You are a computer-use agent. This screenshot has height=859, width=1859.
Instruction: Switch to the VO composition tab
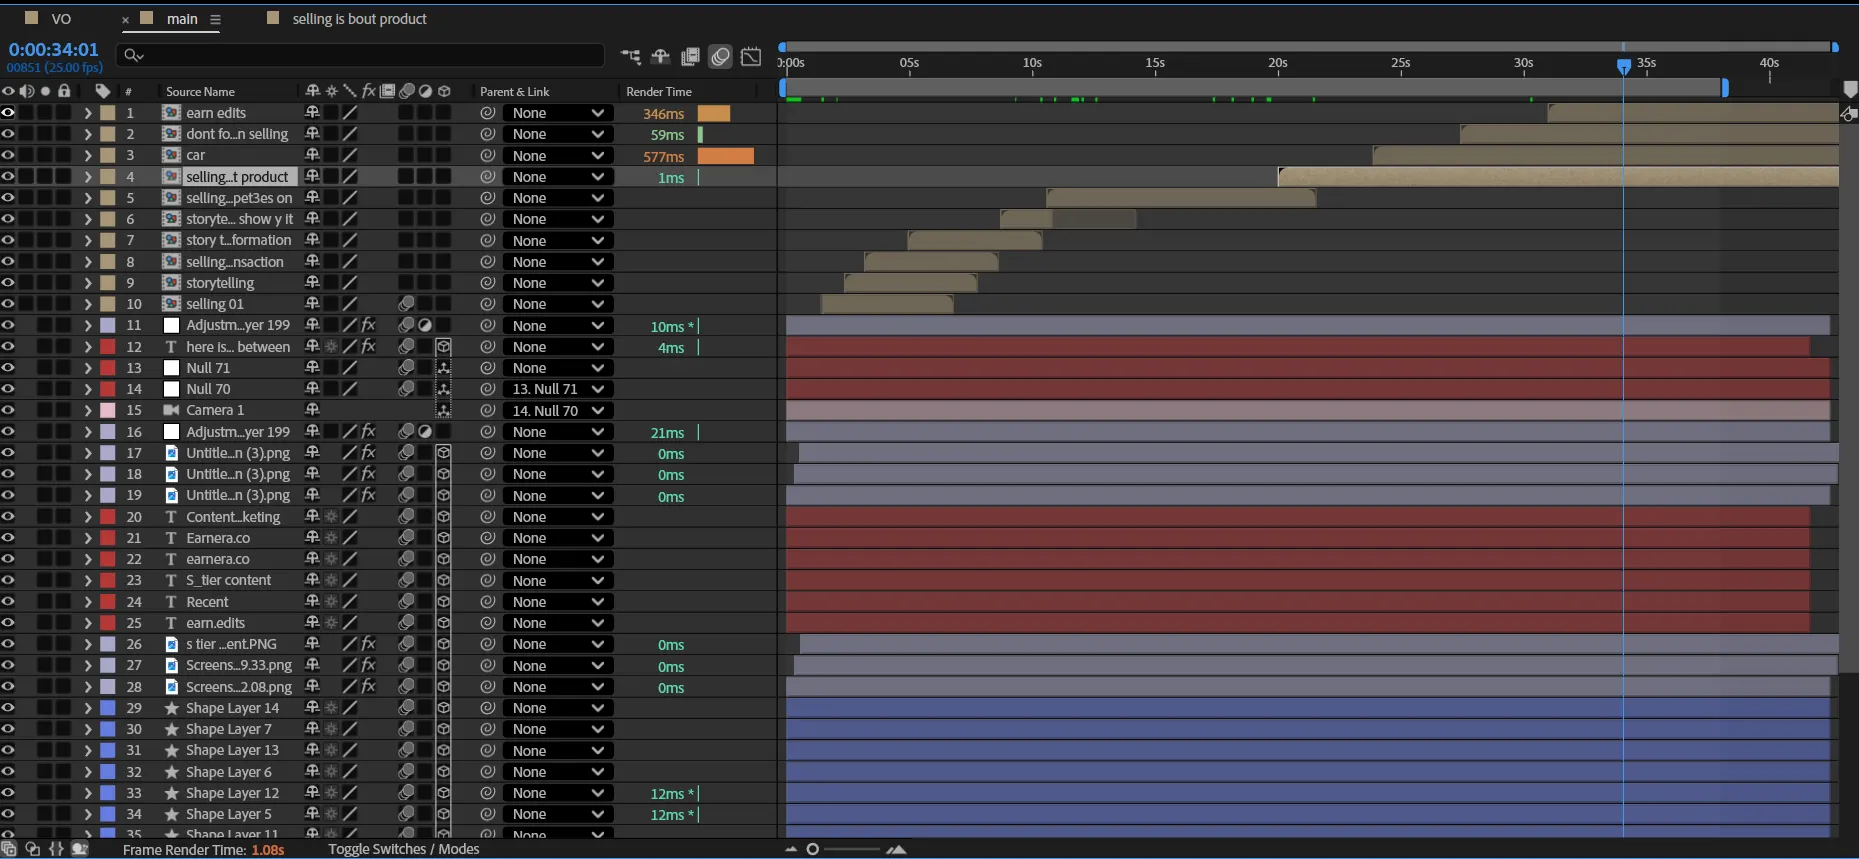tap(60, 19)
